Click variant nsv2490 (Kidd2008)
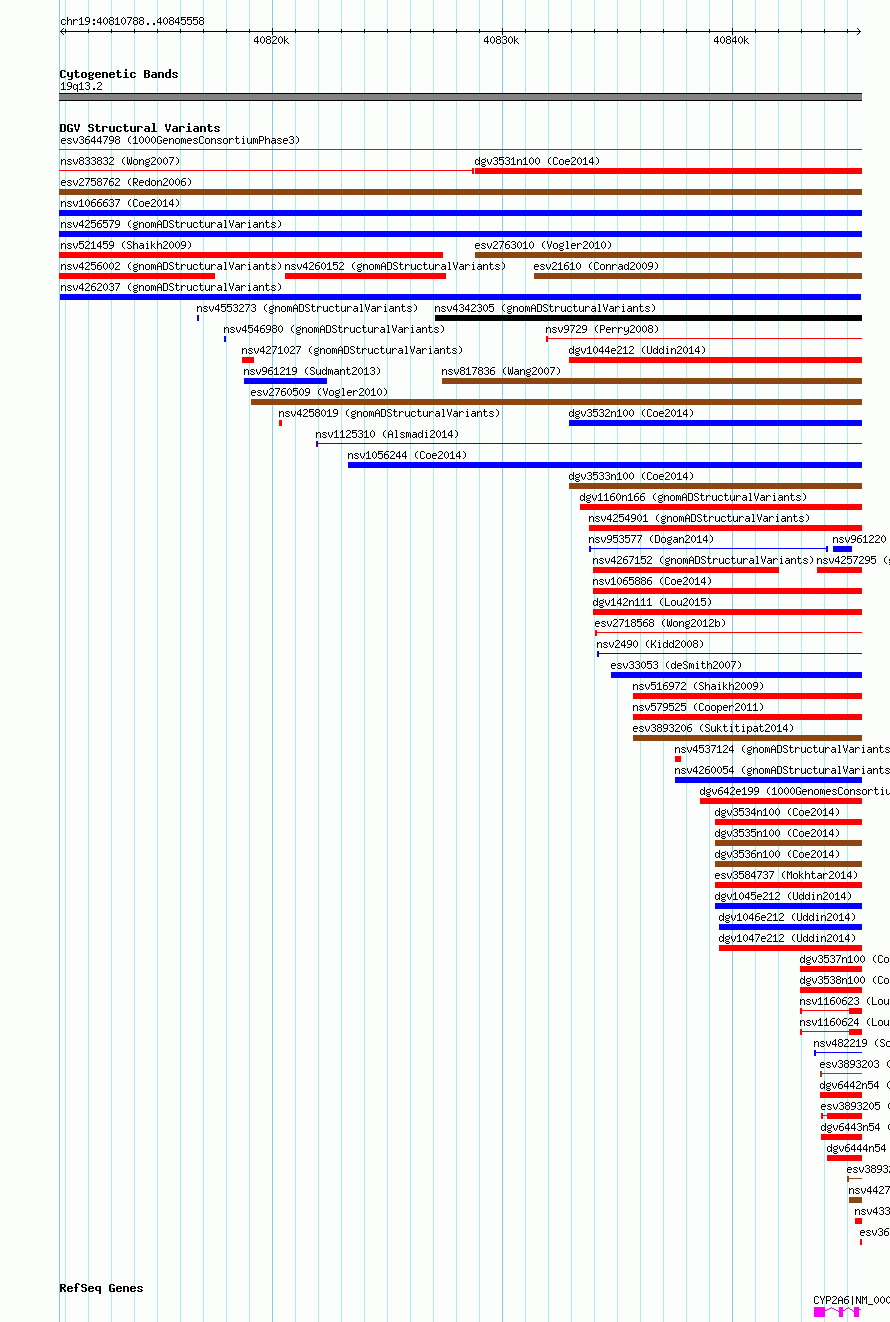Image resolution: width=890 pixels, height=1322 pixels. tap(650, 644)
